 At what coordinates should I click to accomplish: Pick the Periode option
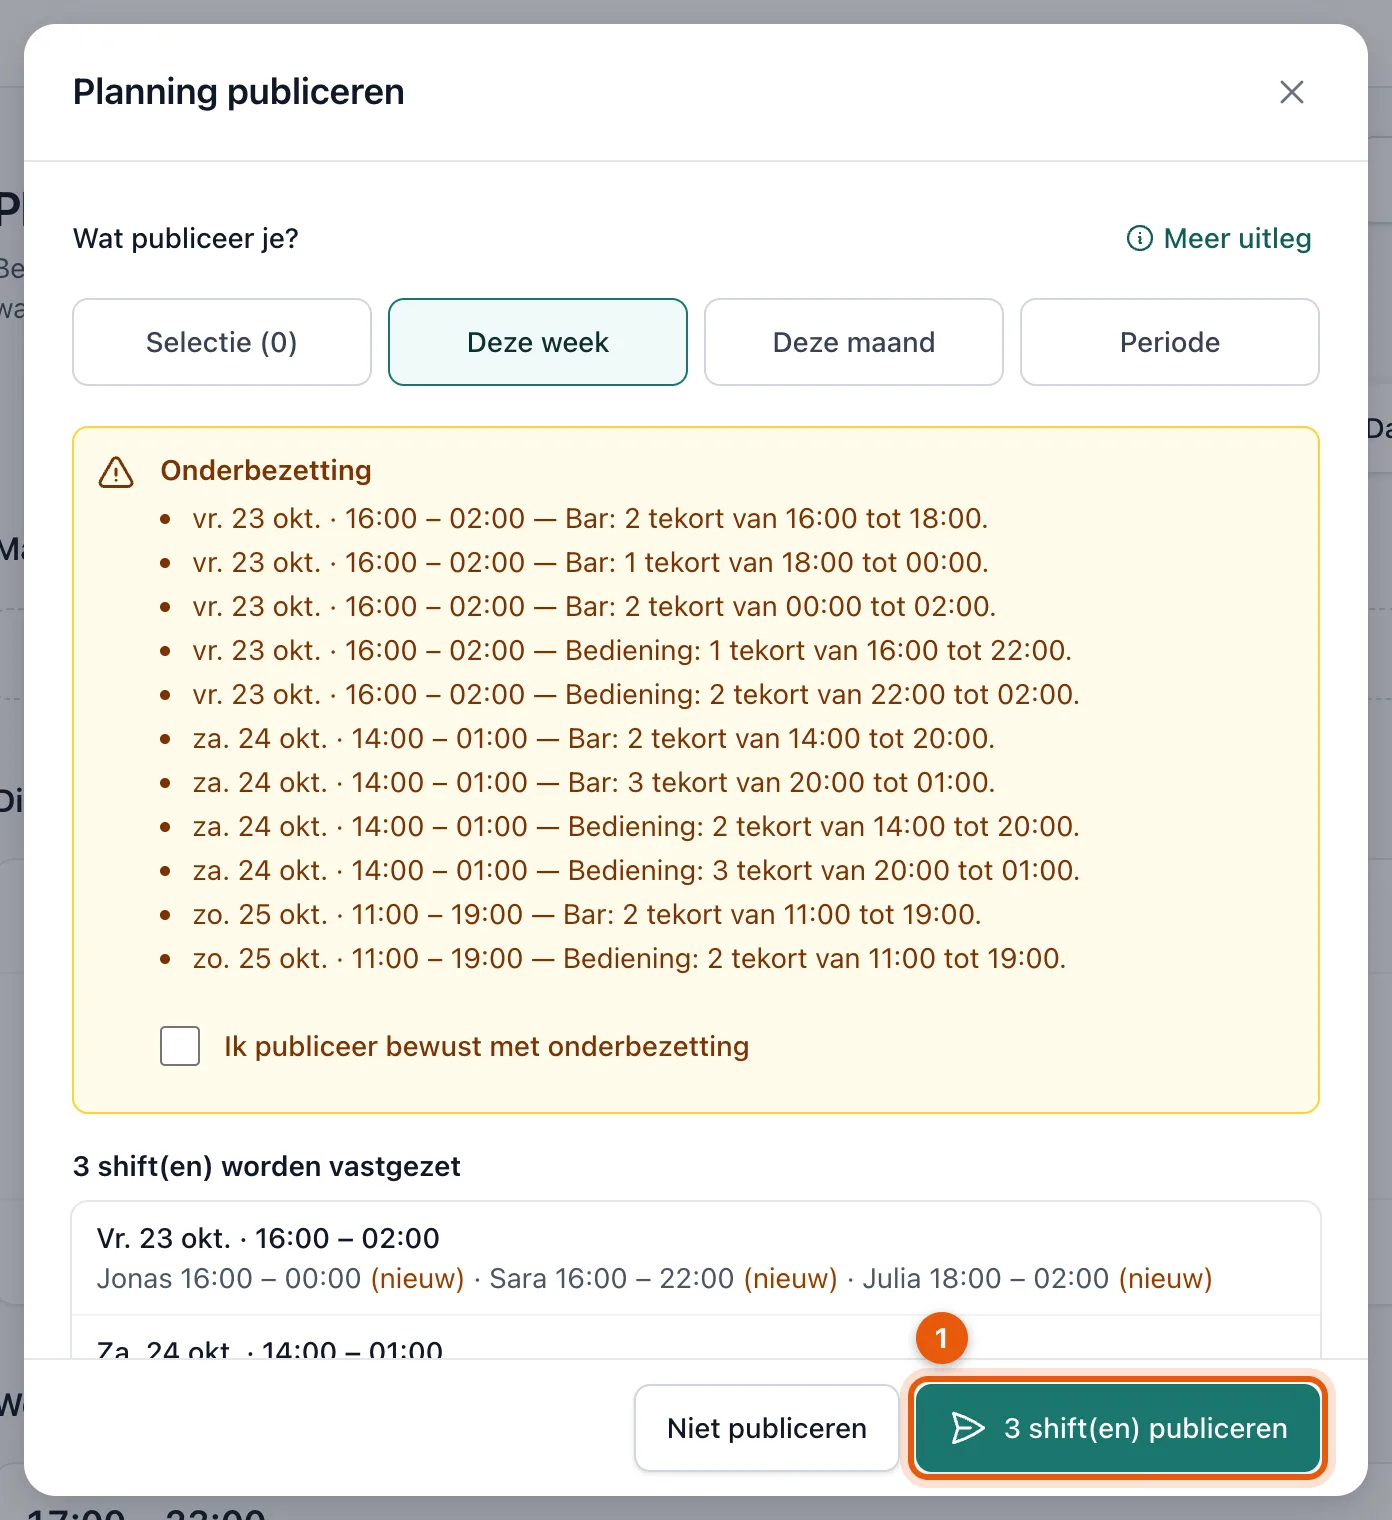point(1170,342)
